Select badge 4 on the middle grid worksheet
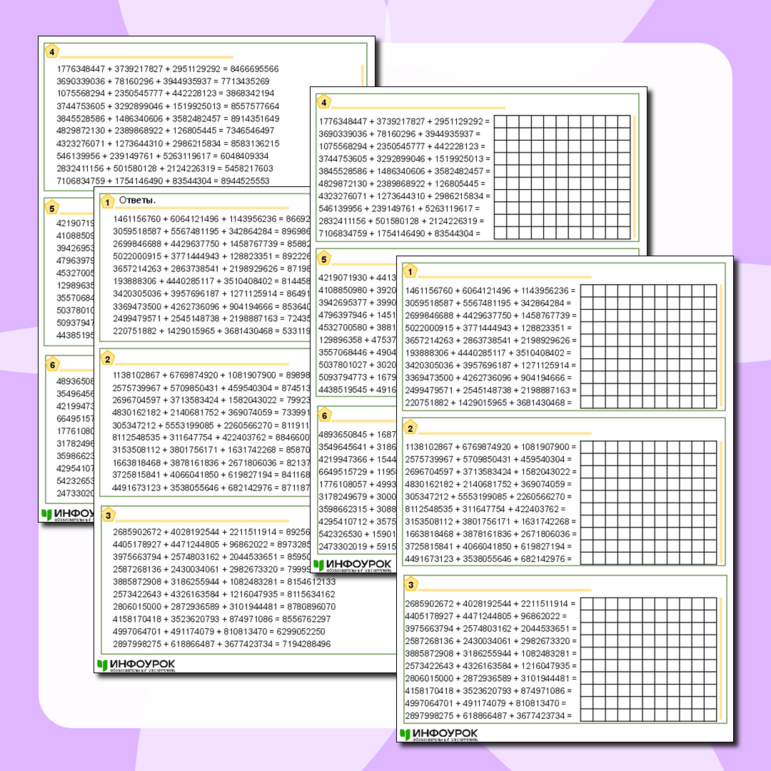 tap(323, 102)
